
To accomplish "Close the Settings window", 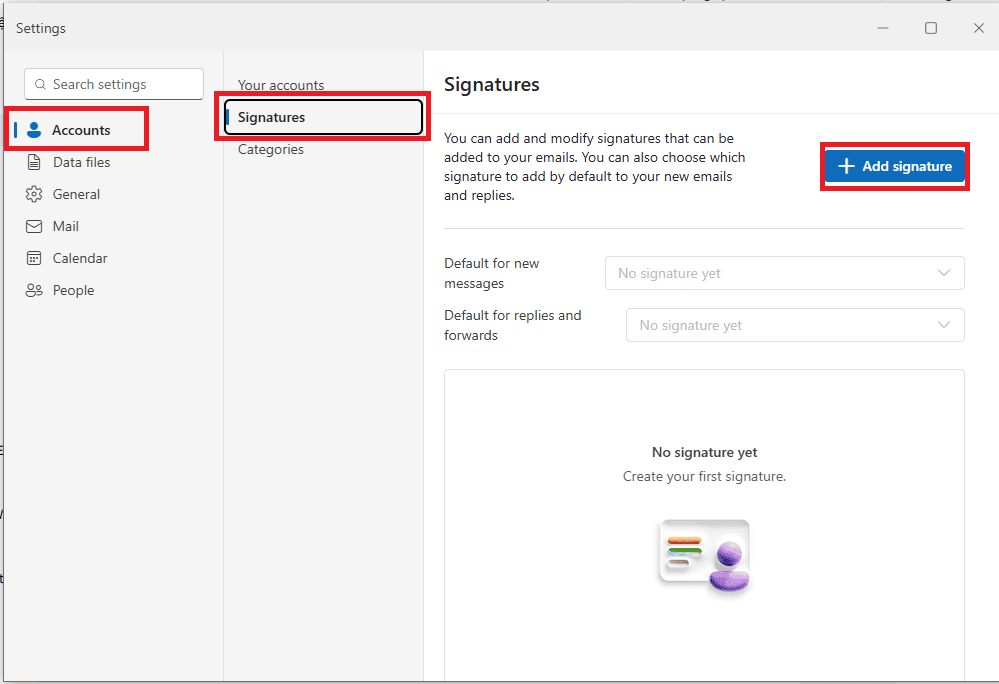I will pos(979,28).
